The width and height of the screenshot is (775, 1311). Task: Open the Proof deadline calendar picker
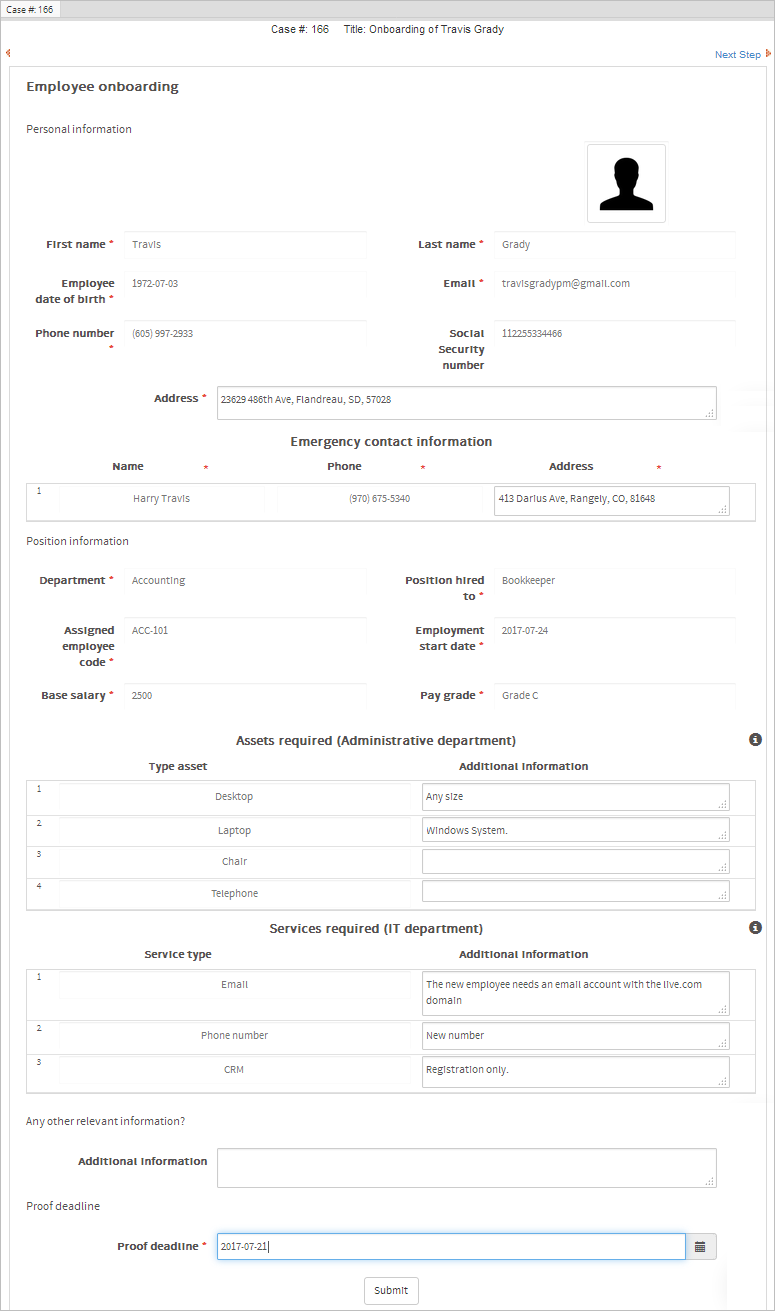coord(701,1247)
